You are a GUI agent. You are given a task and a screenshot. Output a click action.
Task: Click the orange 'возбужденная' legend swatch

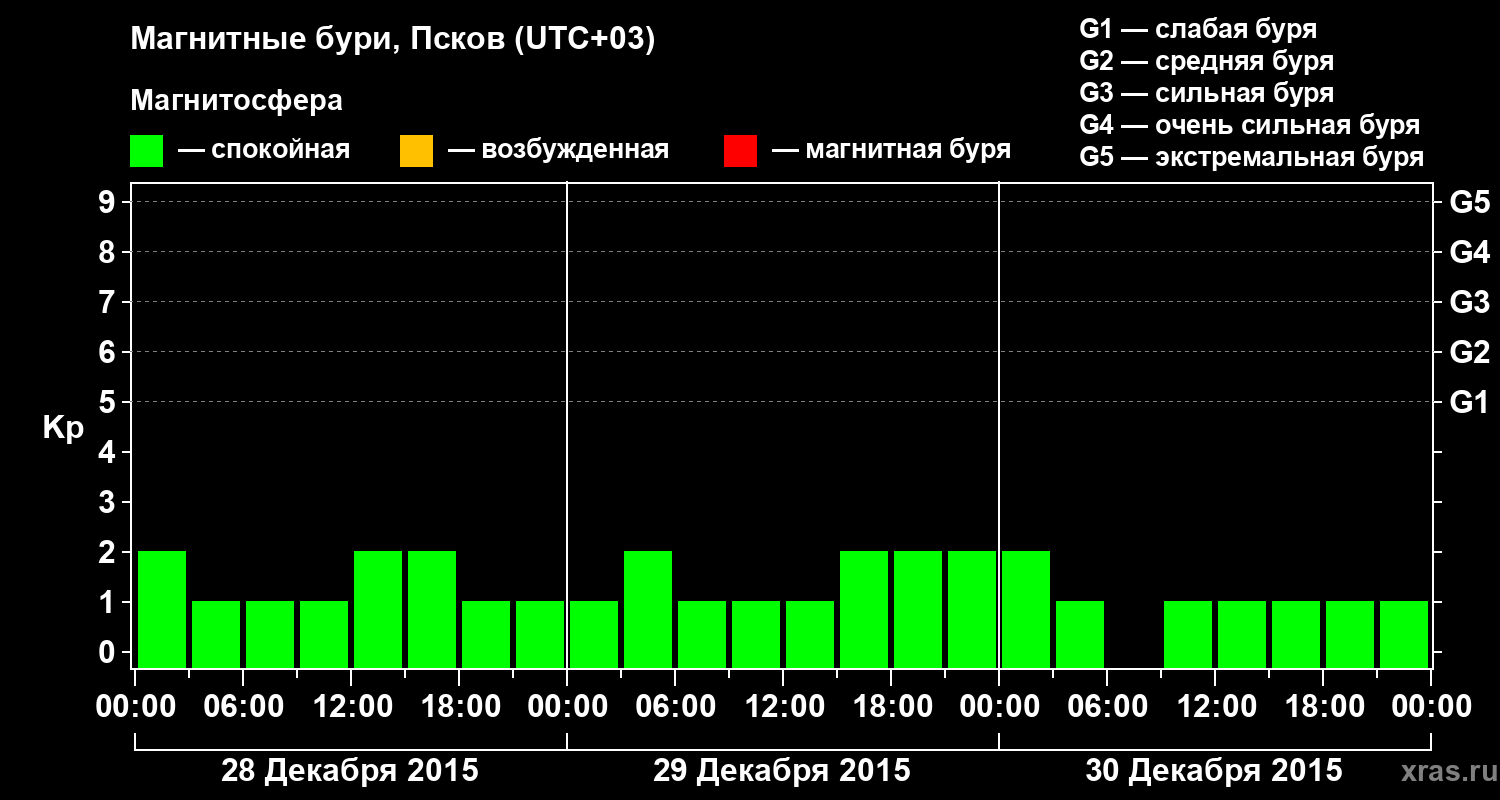coord(416,151)
